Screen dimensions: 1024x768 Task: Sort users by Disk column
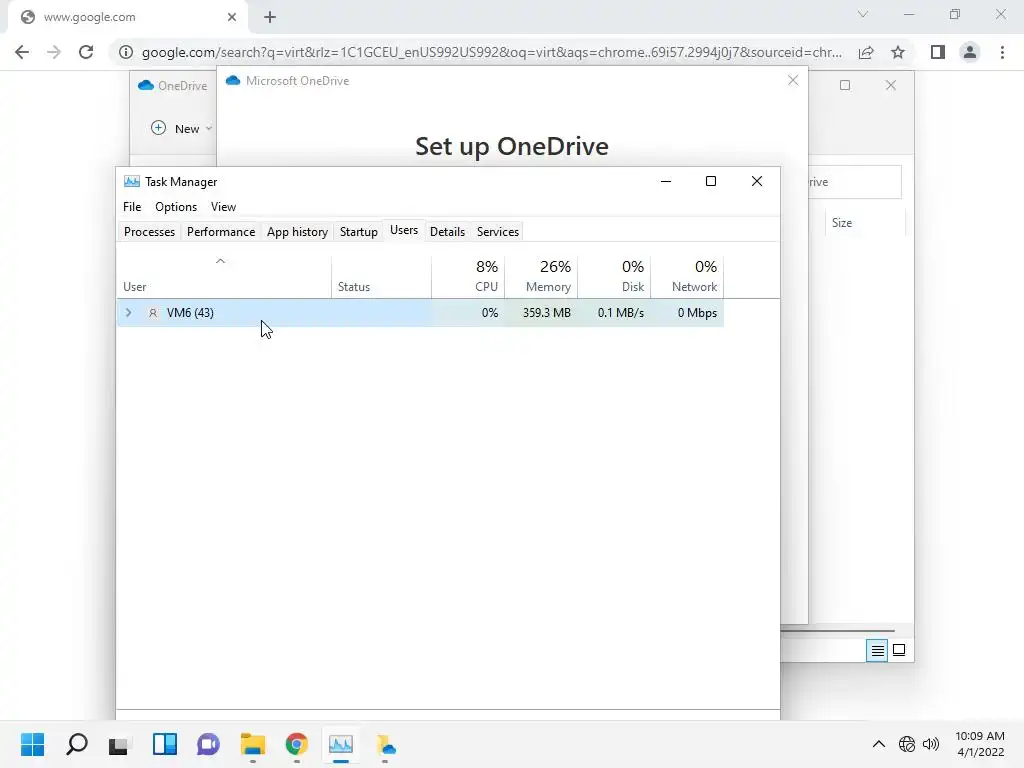pyautogui.click(x=615, y=276)
